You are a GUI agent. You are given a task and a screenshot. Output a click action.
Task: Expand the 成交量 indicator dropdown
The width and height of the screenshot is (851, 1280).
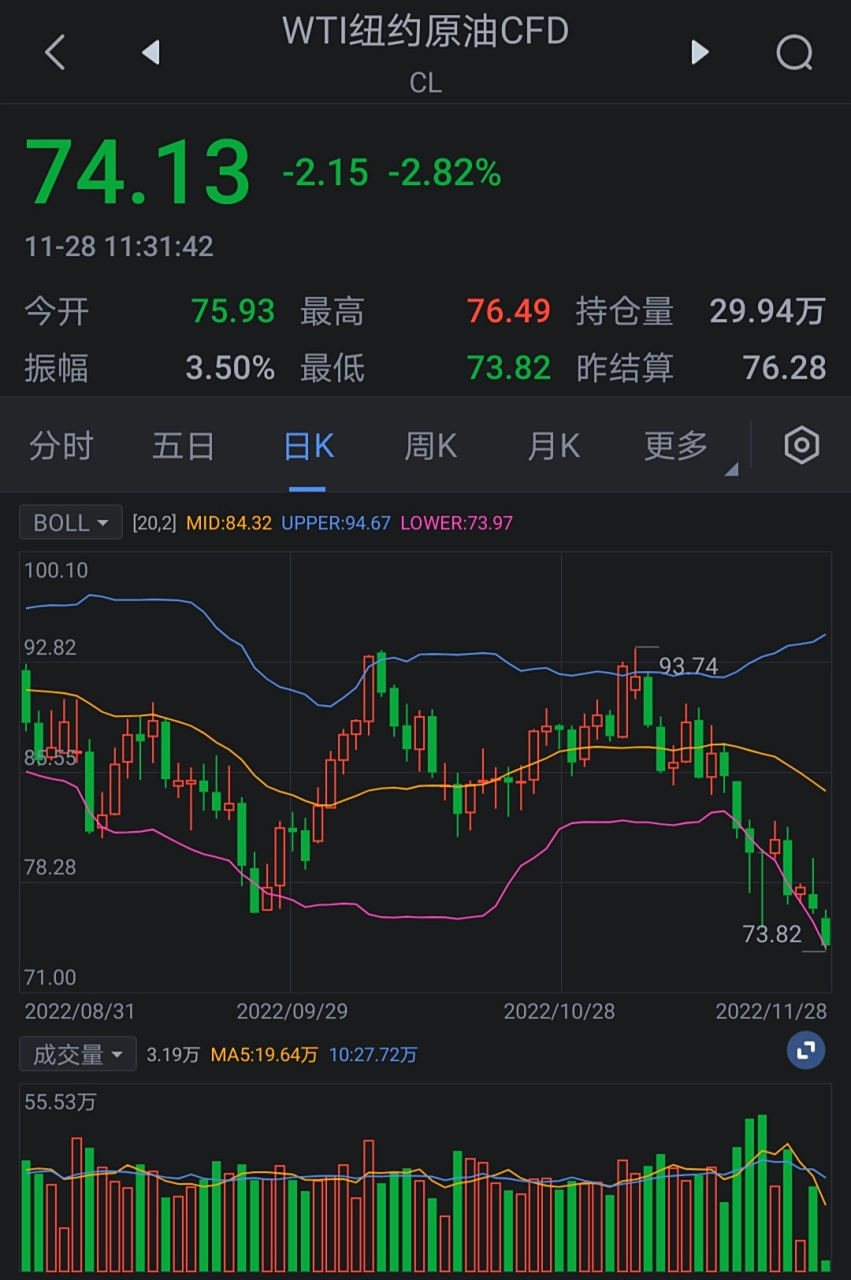tap(78, 1054)
